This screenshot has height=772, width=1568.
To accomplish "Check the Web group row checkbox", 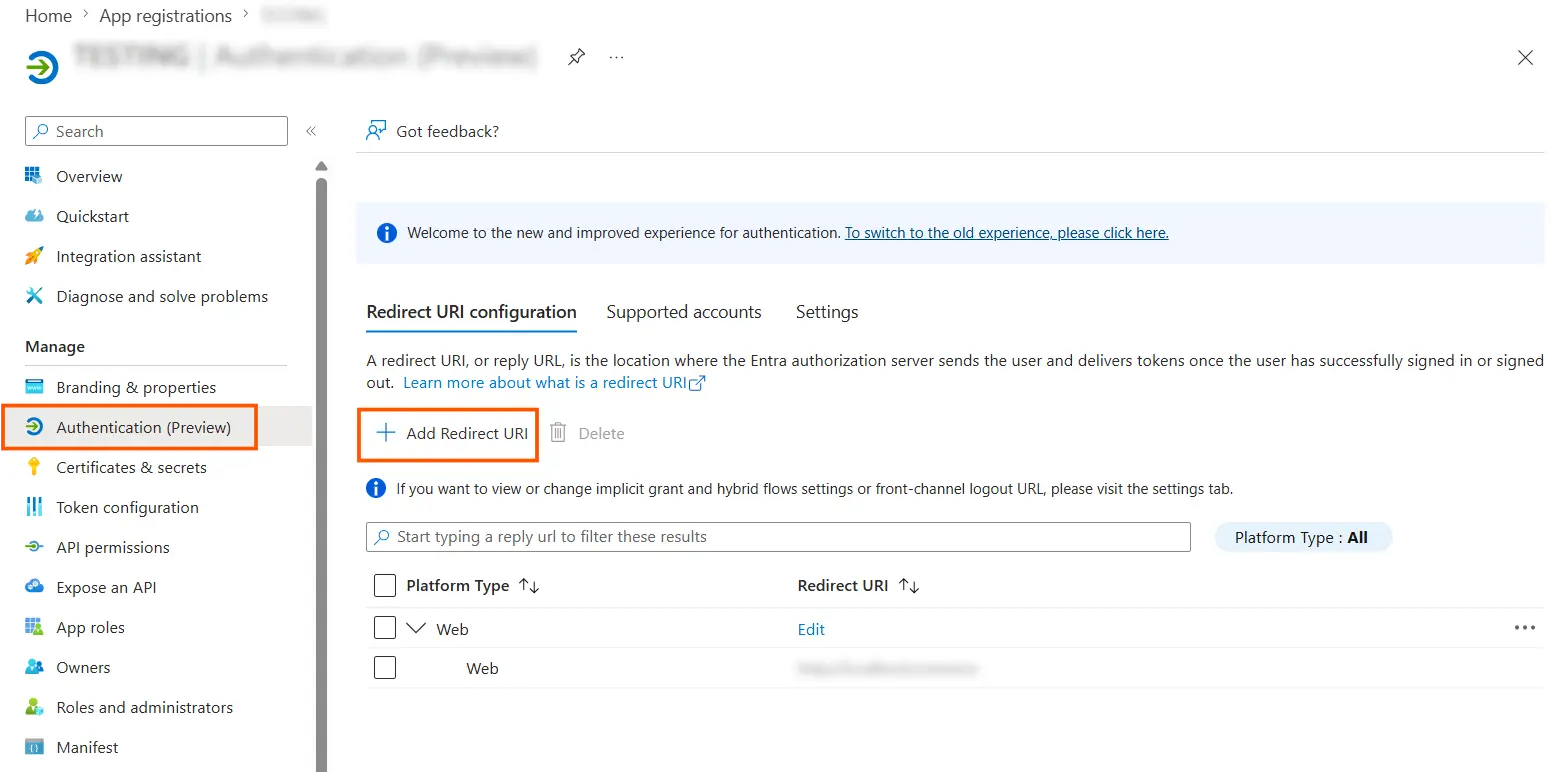I will pos(385,628).
